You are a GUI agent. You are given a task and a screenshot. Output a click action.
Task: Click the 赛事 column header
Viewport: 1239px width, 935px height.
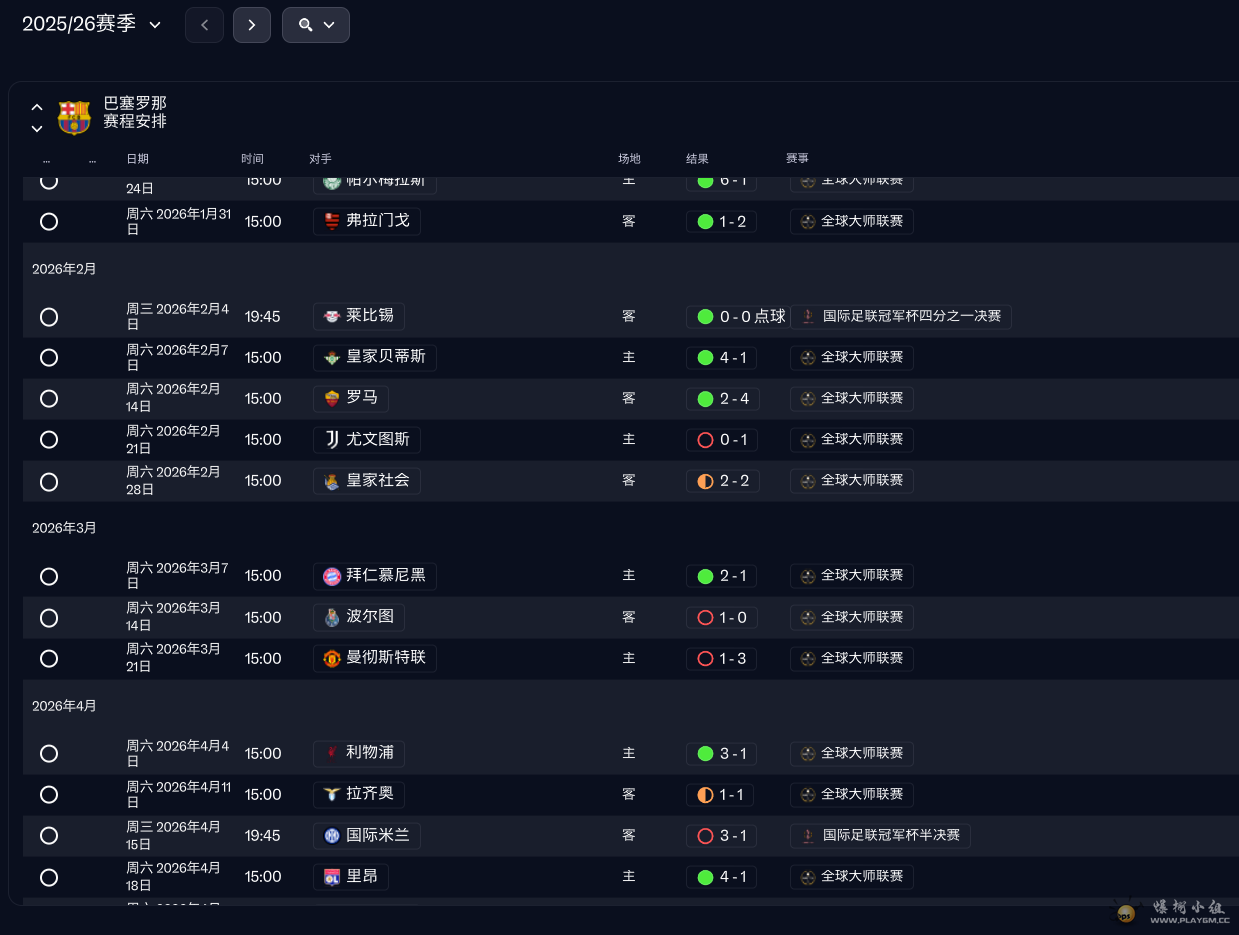[797, 158]
